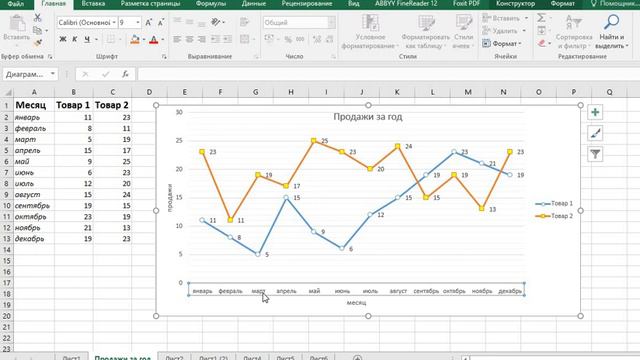
Task: Open the Буфер обмена dialog launcher
Action: (x=50, y=57)
